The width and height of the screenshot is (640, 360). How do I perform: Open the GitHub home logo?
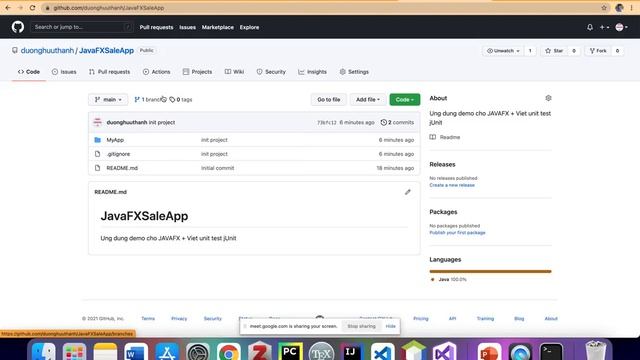click(x=18, y=27)
